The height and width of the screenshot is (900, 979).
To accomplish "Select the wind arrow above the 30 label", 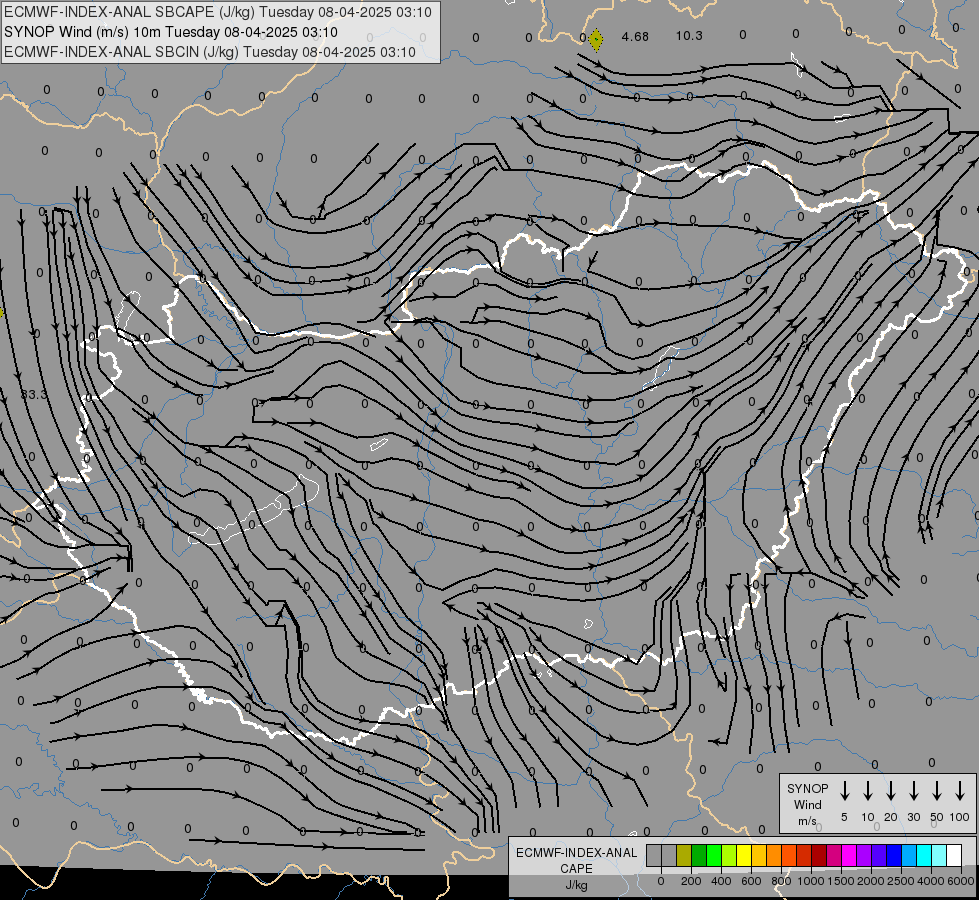I will click(x=914, y=791).
